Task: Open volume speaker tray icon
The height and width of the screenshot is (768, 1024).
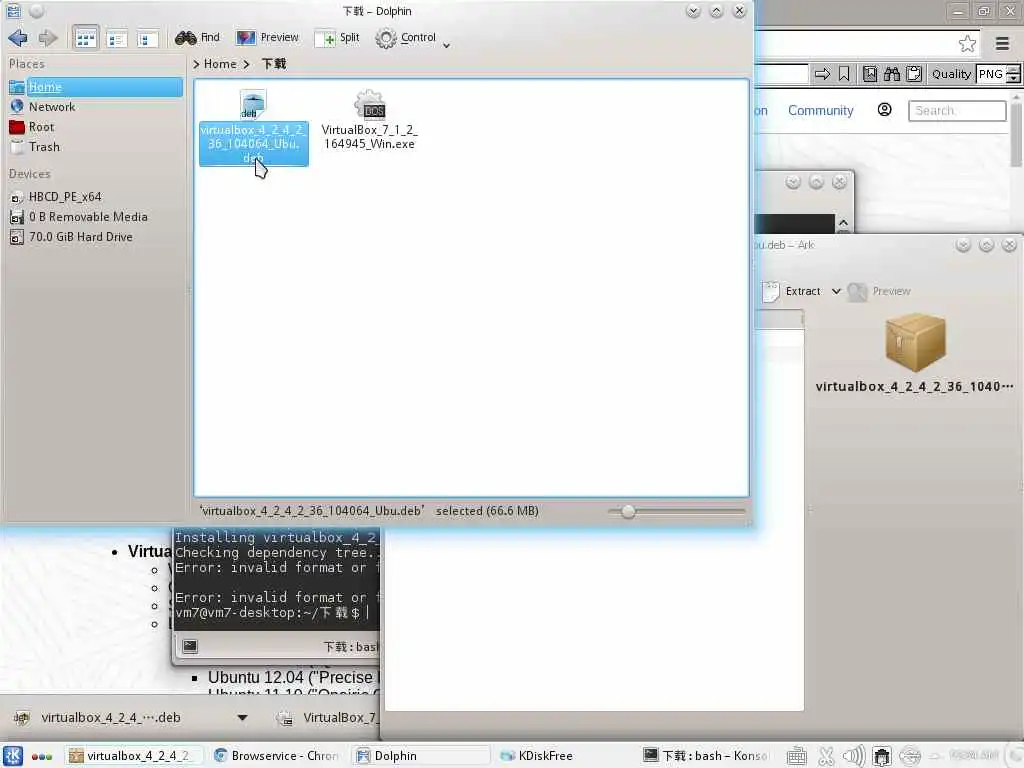Action: pos(854,756)
